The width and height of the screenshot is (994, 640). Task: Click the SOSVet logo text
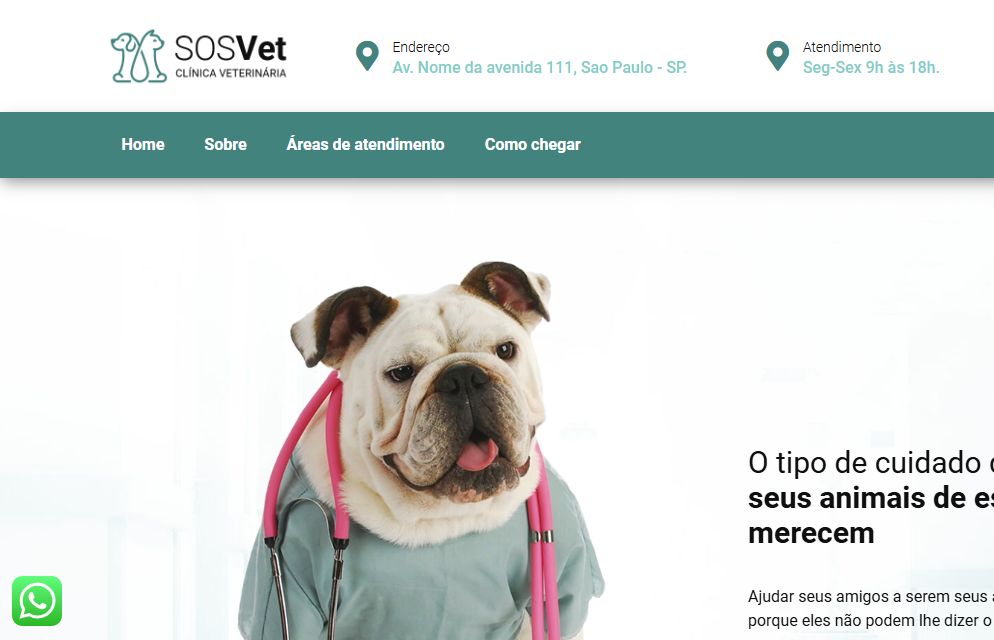click(230, 48)
